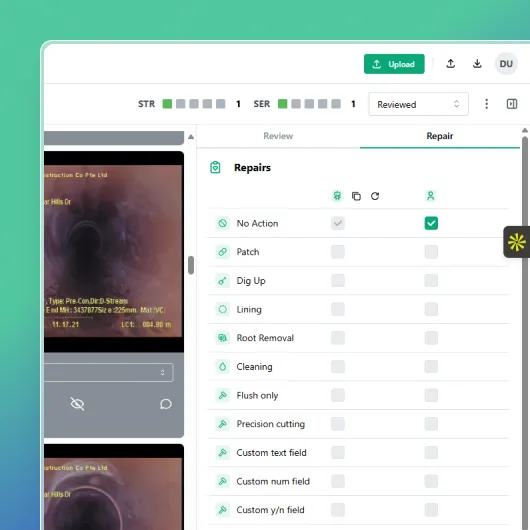Check the user Root Removal checkbox
Screen dimensions: 530x530
pos(431,338)
